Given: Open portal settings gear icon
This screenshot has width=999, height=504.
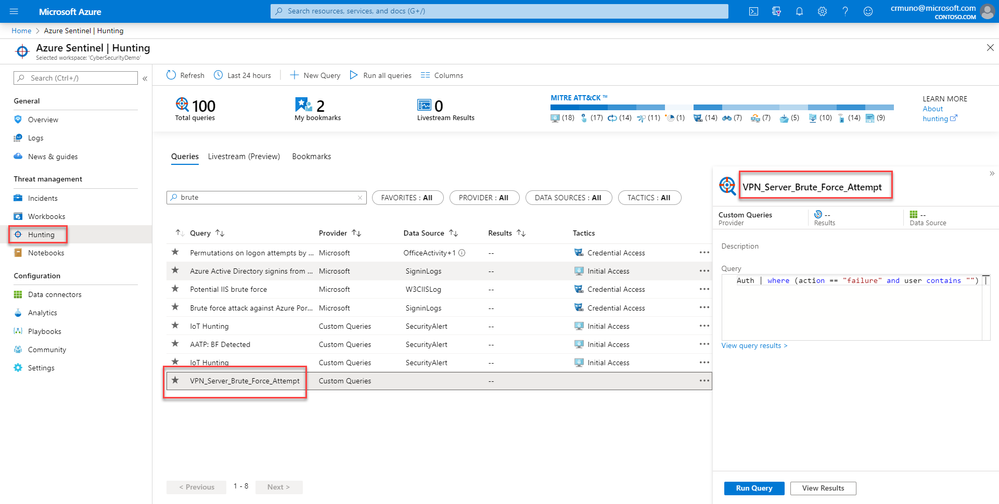Looking at the screenshot, I should tap(823, 11).
